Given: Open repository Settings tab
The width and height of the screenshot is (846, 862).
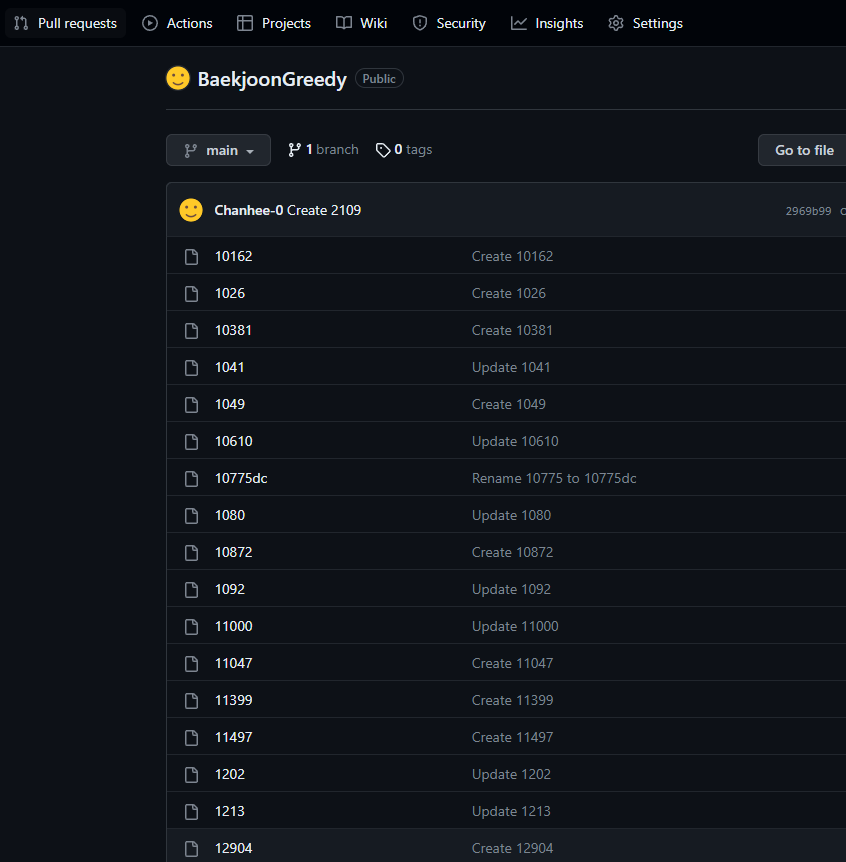Looking at the screenshot, I should point(646,23).
